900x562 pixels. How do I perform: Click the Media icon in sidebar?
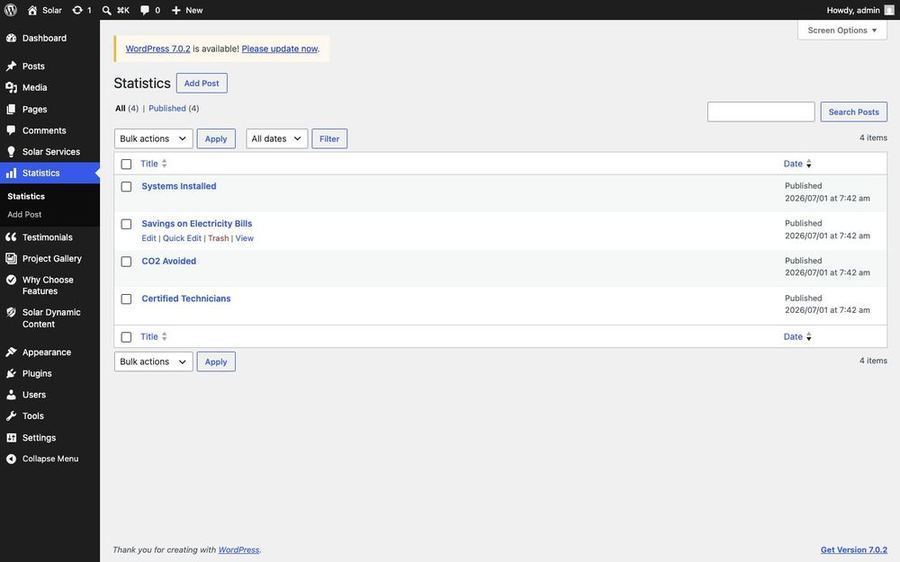click(x=11, y=87)
